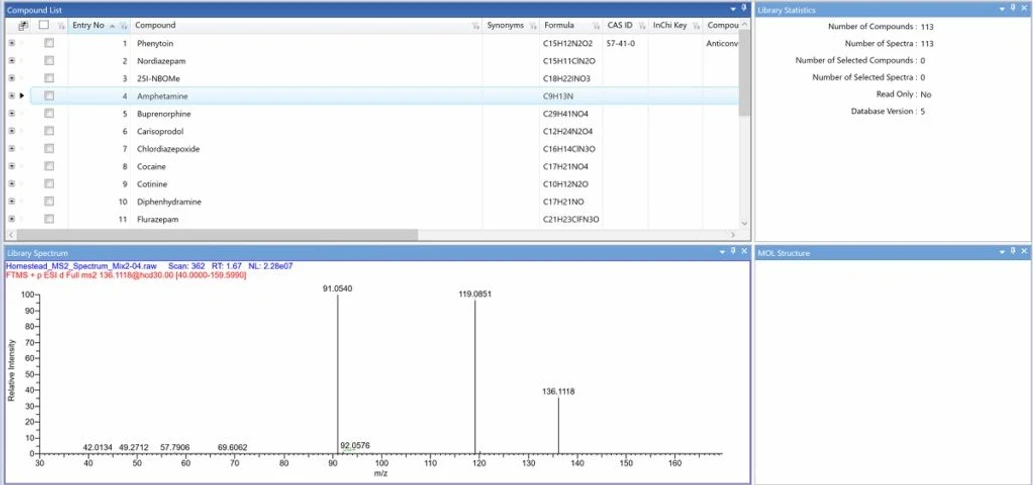Screen dimensions: 1033x485
Task: Check the 25I-NBOMe row checkbox
Action: click(x=49, y=78)
